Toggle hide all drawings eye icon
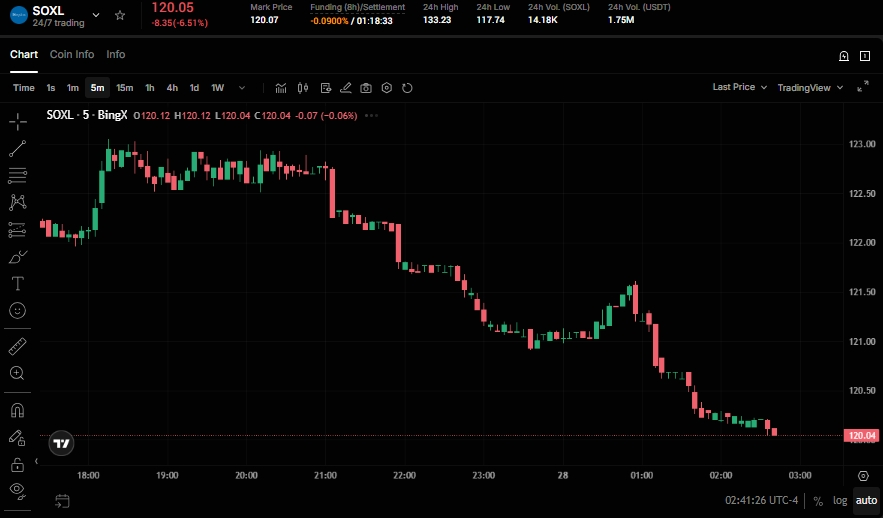 point(17,489)
